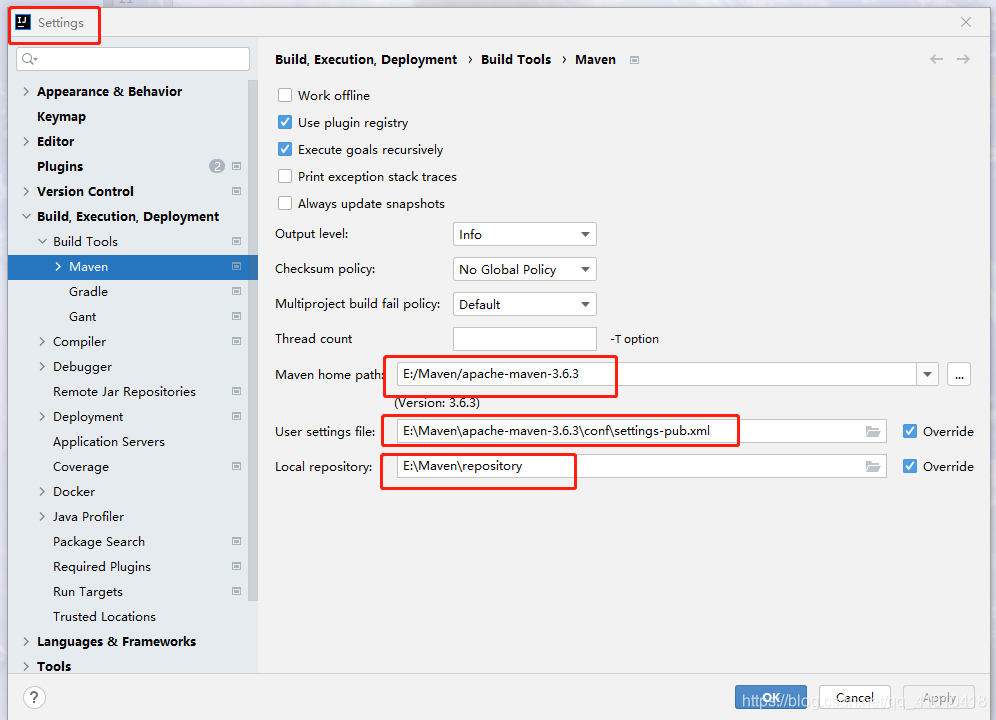Collapse the Build Tools node
Image resolution: width=996 pixels, height=720 pixels.
pyautogui.click(x=42, y=241)
